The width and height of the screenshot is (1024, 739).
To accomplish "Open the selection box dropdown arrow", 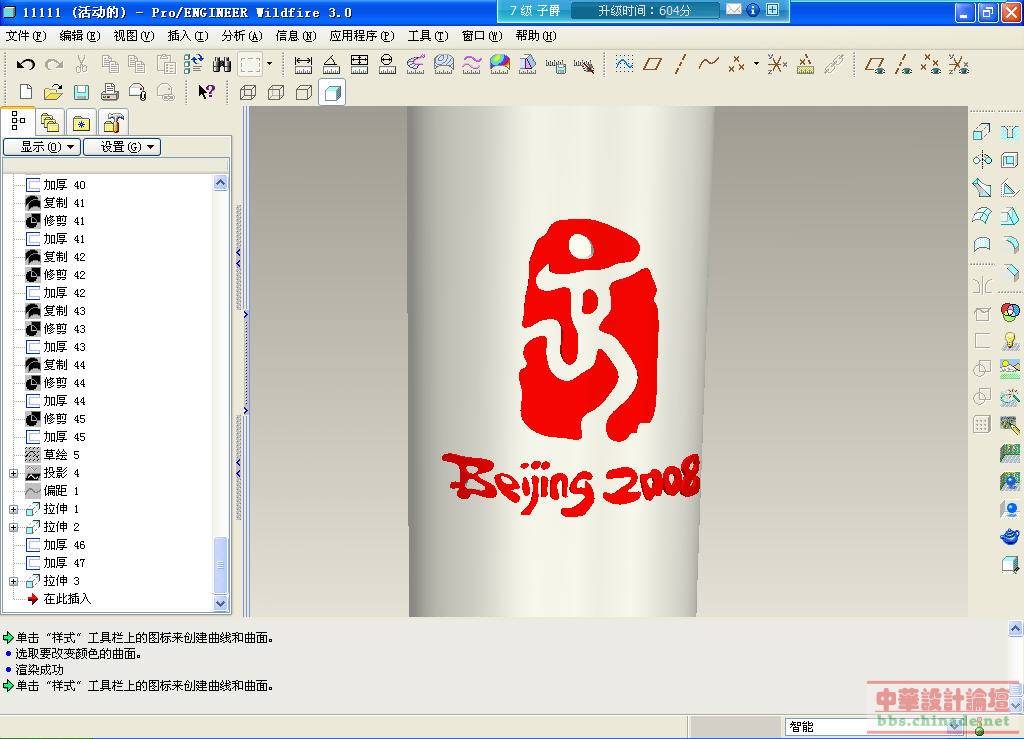I will tap(269, 64).
